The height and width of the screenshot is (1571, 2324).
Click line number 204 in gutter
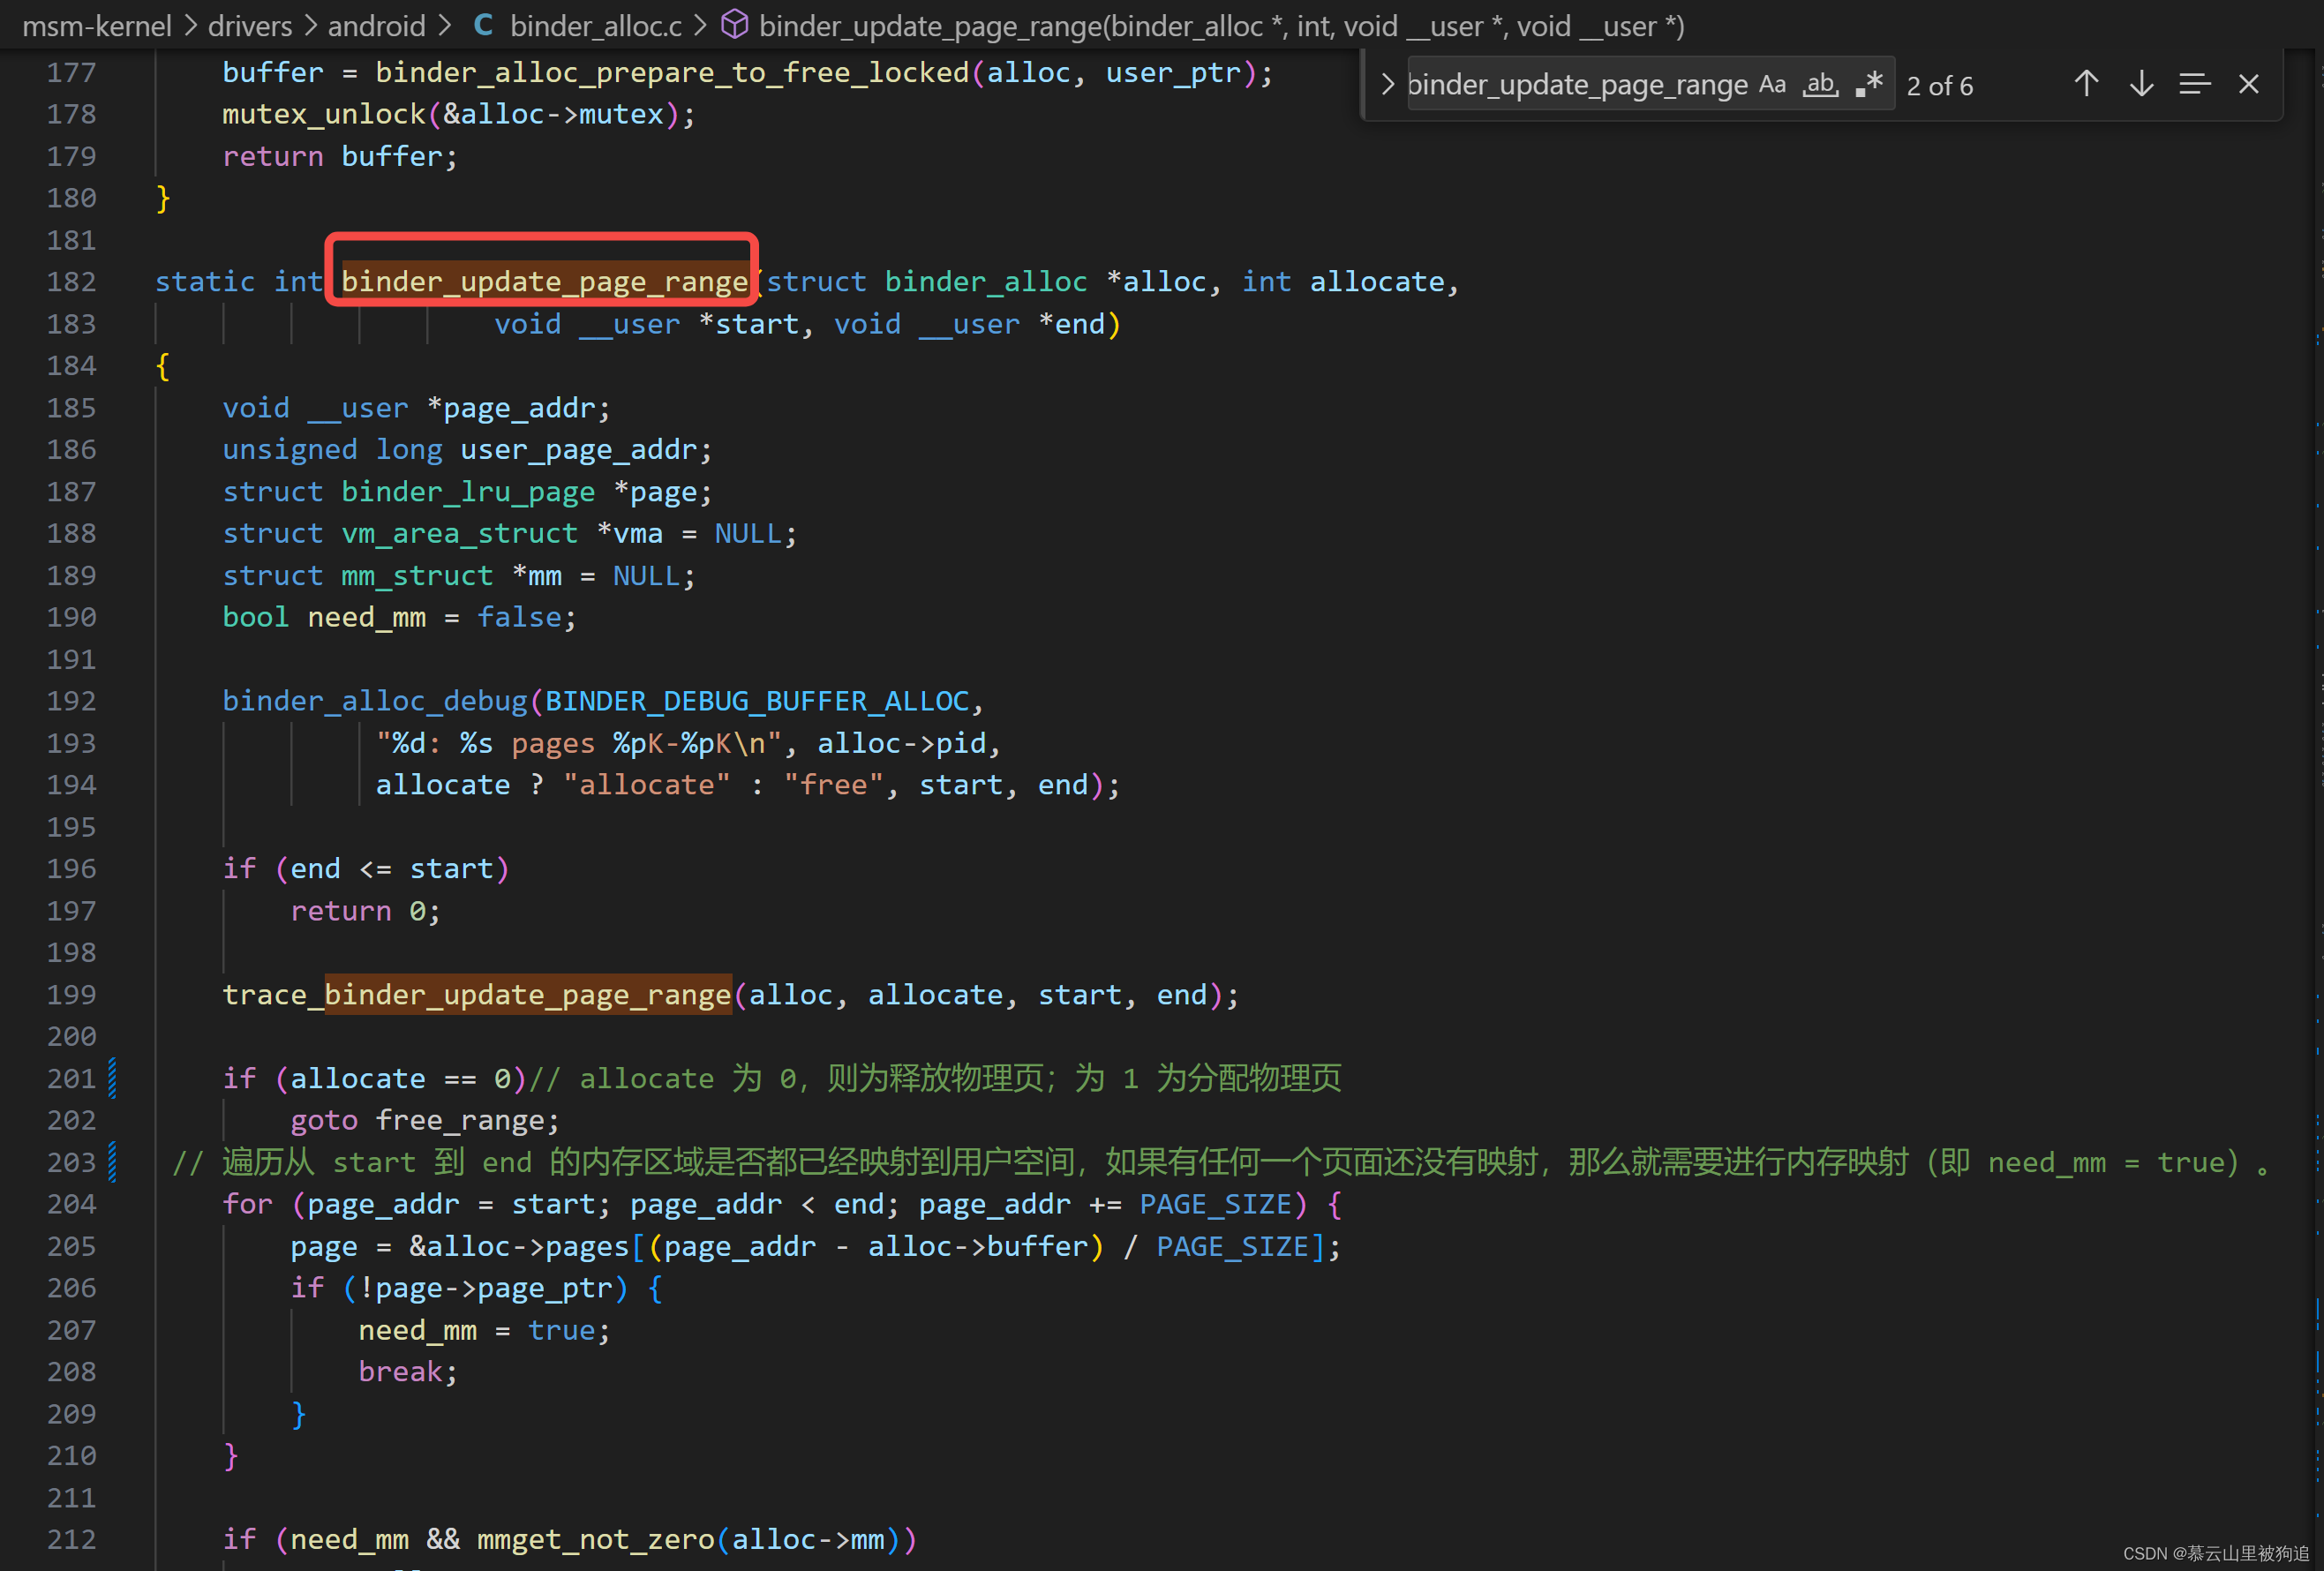pyautogui.click(x=71, y=1204)
